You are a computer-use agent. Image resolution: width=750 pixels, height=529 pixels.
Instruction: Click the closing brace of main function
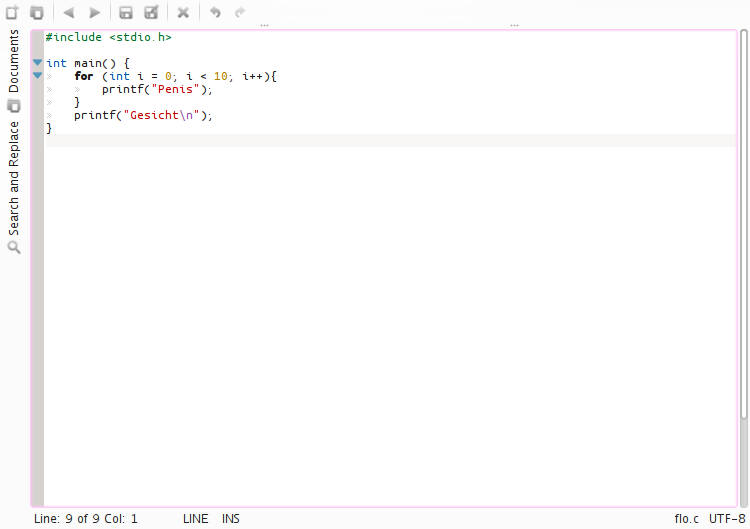(x=49, y=128)
